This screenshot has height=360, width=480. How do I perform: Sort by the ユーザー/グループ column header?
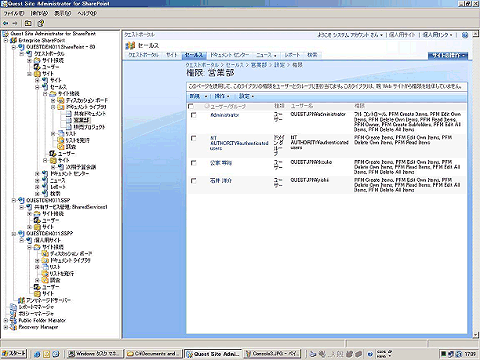228,106
